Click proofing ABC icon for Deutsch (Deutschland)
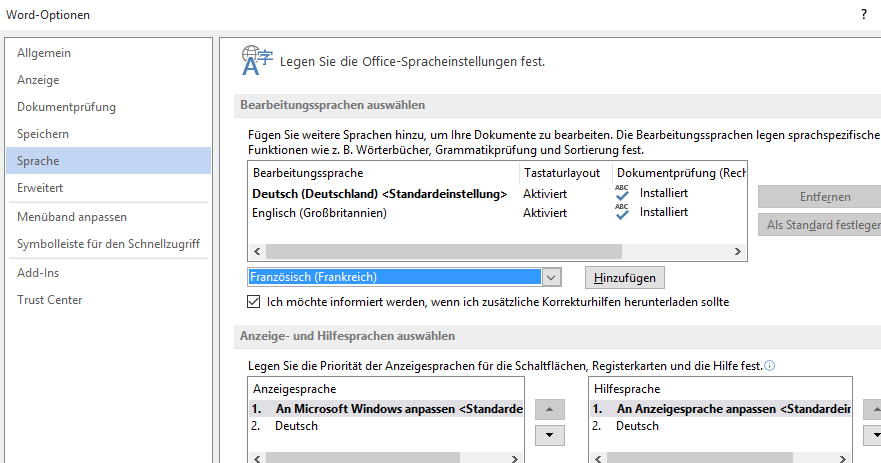 622,193
